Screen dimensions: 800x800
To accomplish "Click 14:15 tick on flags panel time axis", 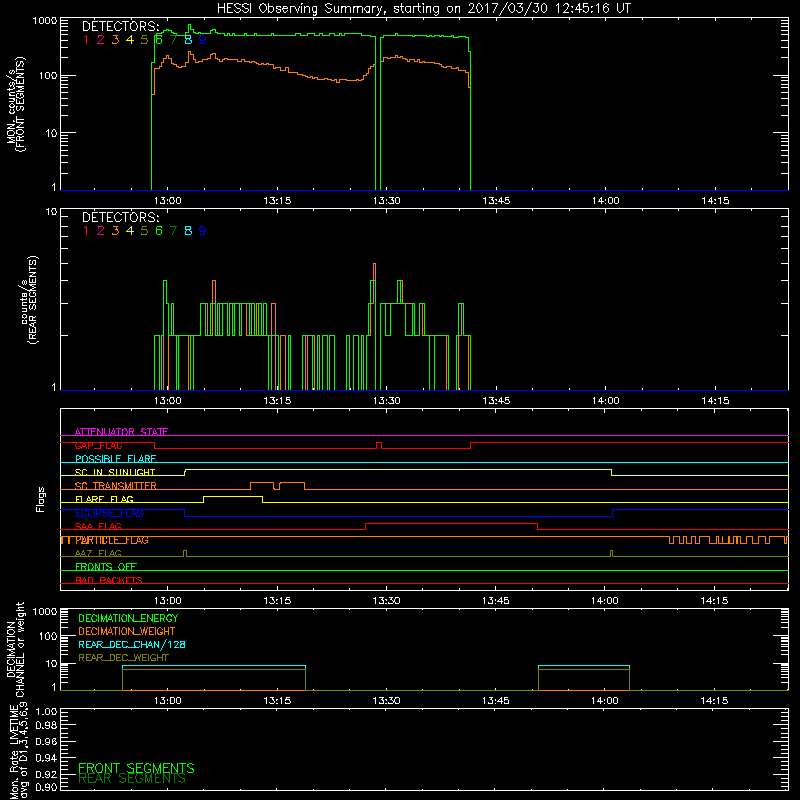I will pyautogui.click(x=714, y=601).
